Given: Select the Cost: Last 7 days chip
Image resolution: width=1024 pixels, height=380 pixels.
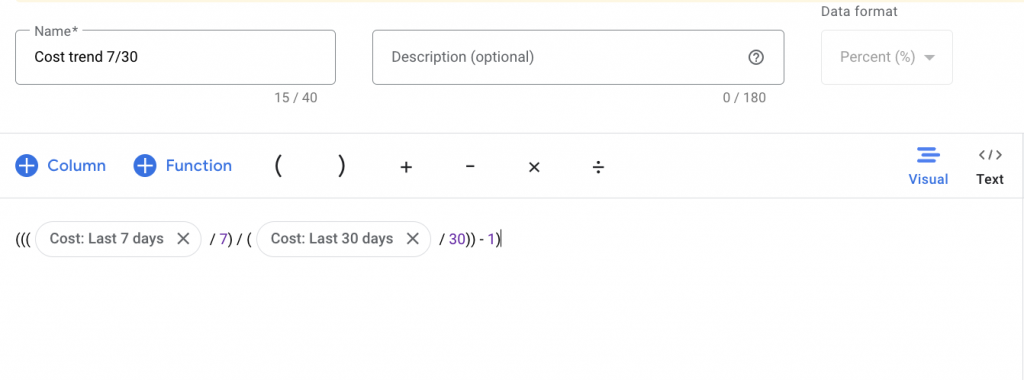Looking at the screenshot, I should point(106,239).
